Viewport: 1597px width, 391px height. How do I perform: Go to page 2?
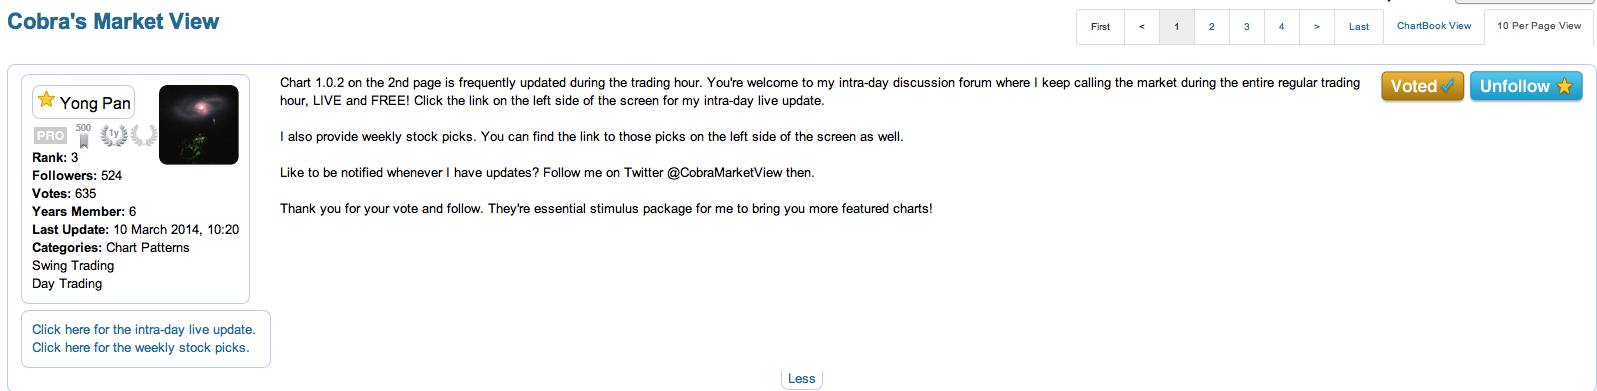coord(1212,27)
